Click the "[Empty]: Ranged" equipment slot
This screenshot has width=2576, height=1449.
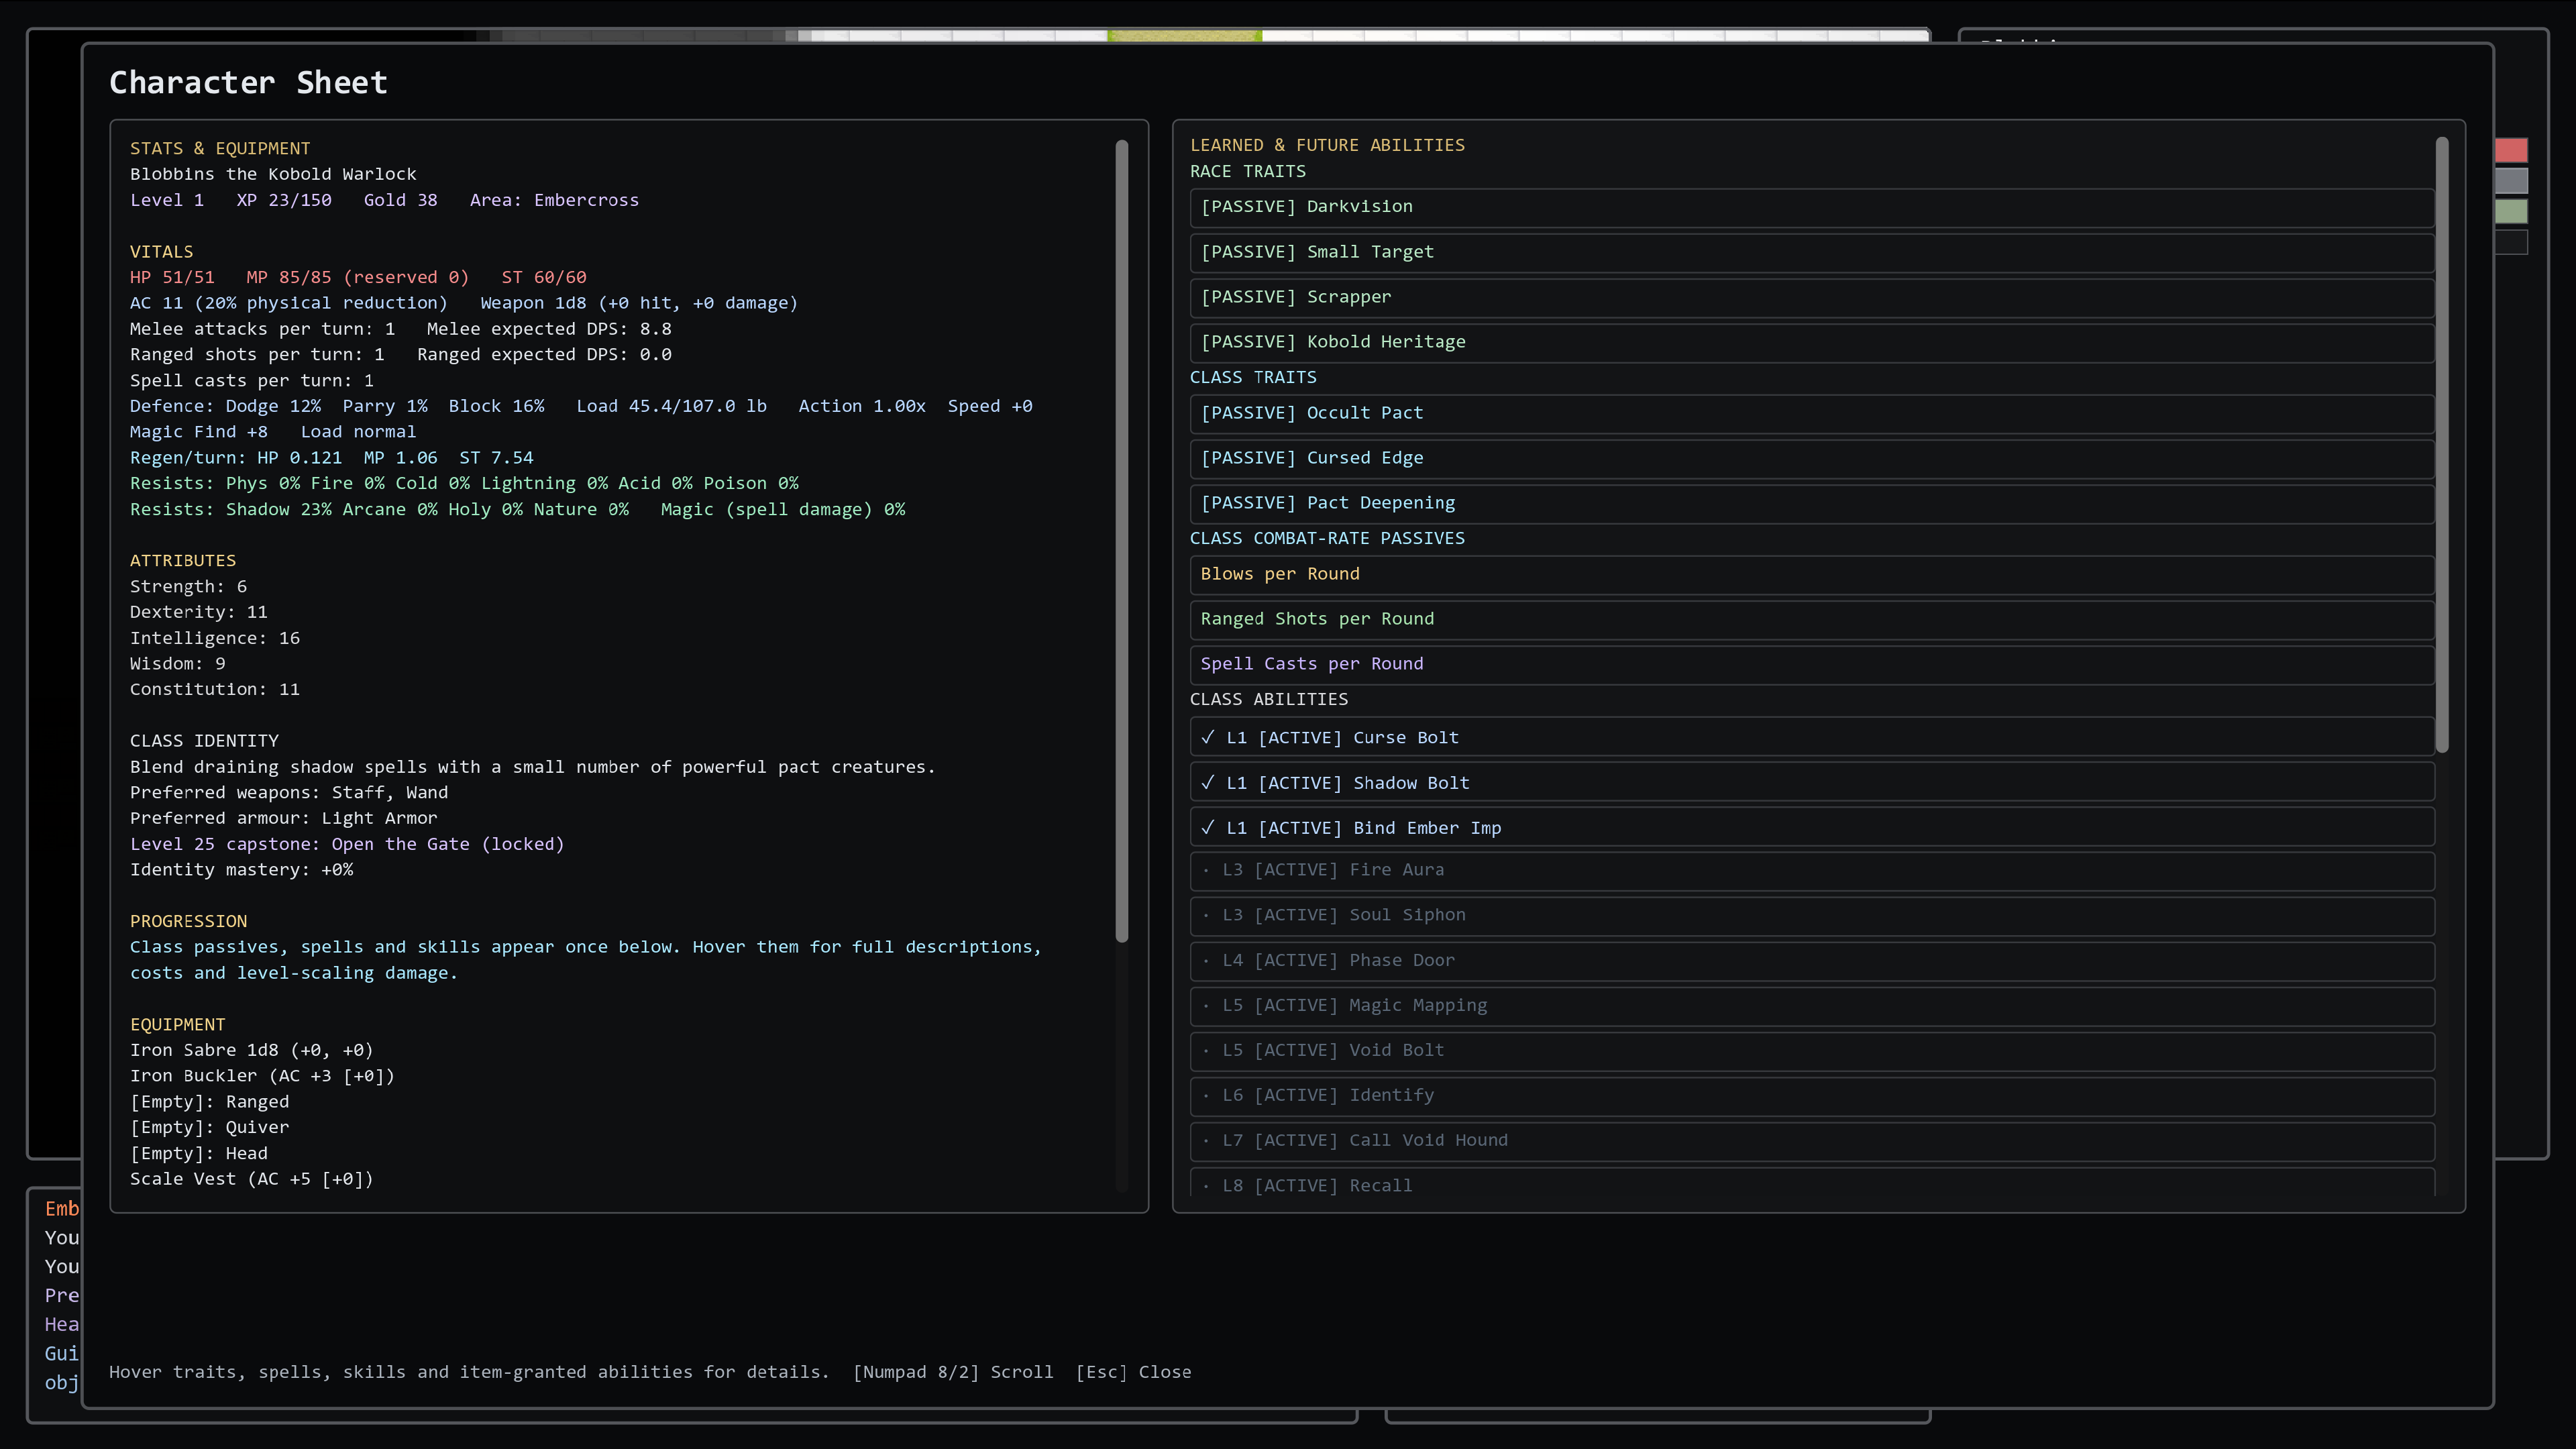pos(209,1102)
